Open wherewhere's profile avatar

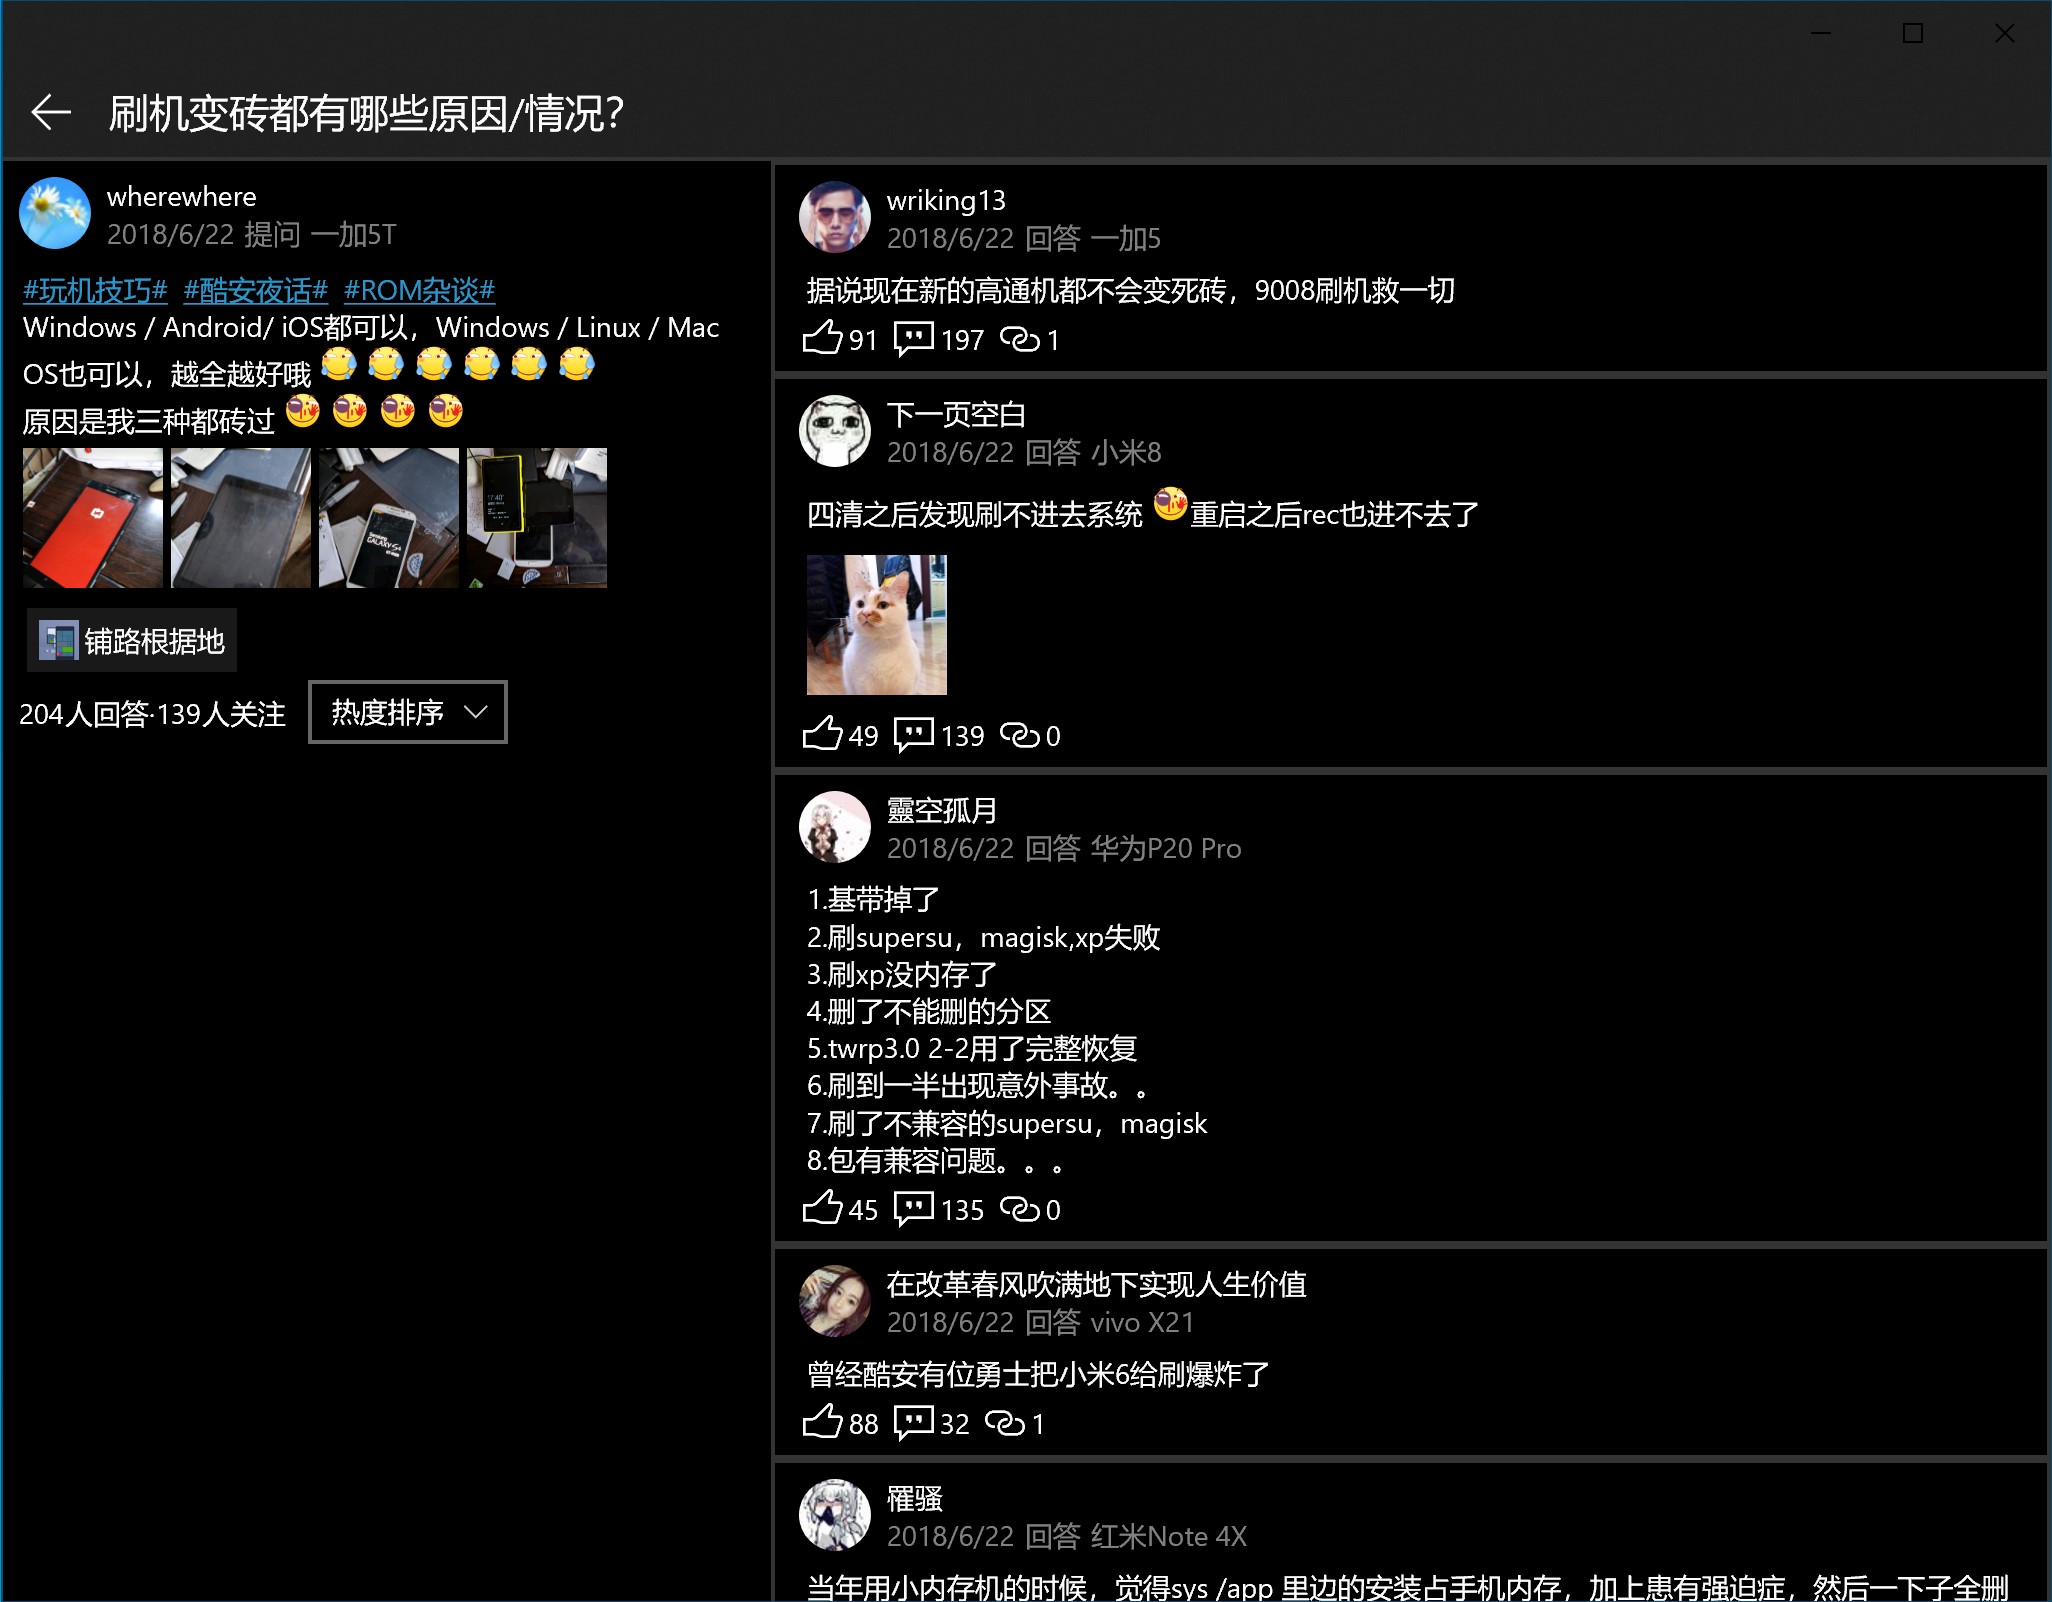coord(55,213)
